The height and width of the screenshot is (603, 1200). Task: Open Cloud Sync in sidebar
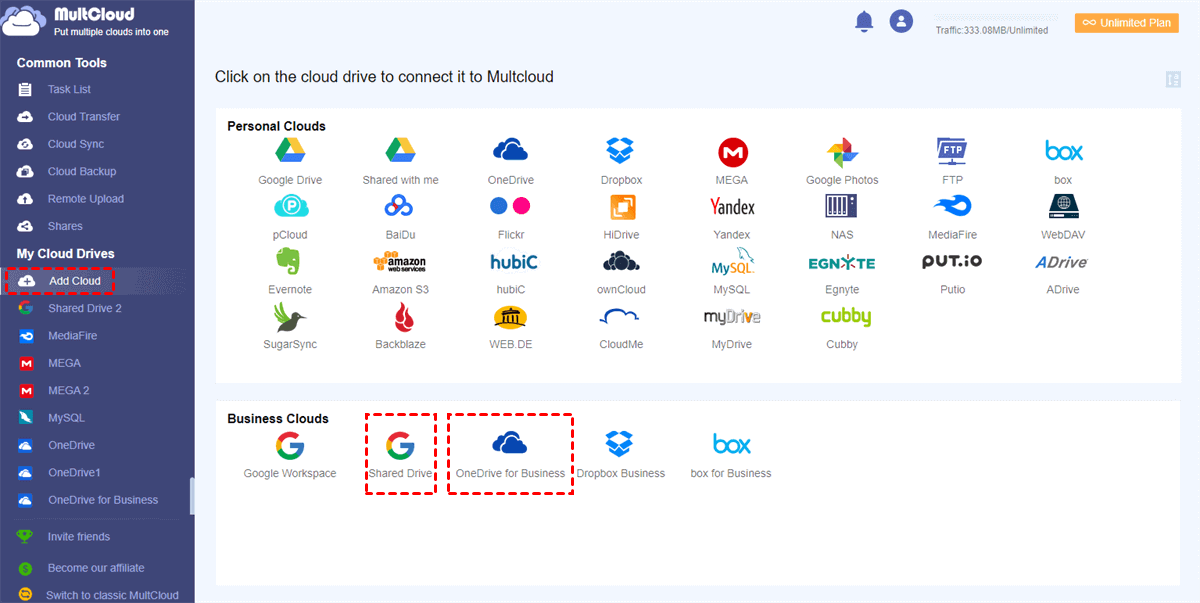[75, 144]
